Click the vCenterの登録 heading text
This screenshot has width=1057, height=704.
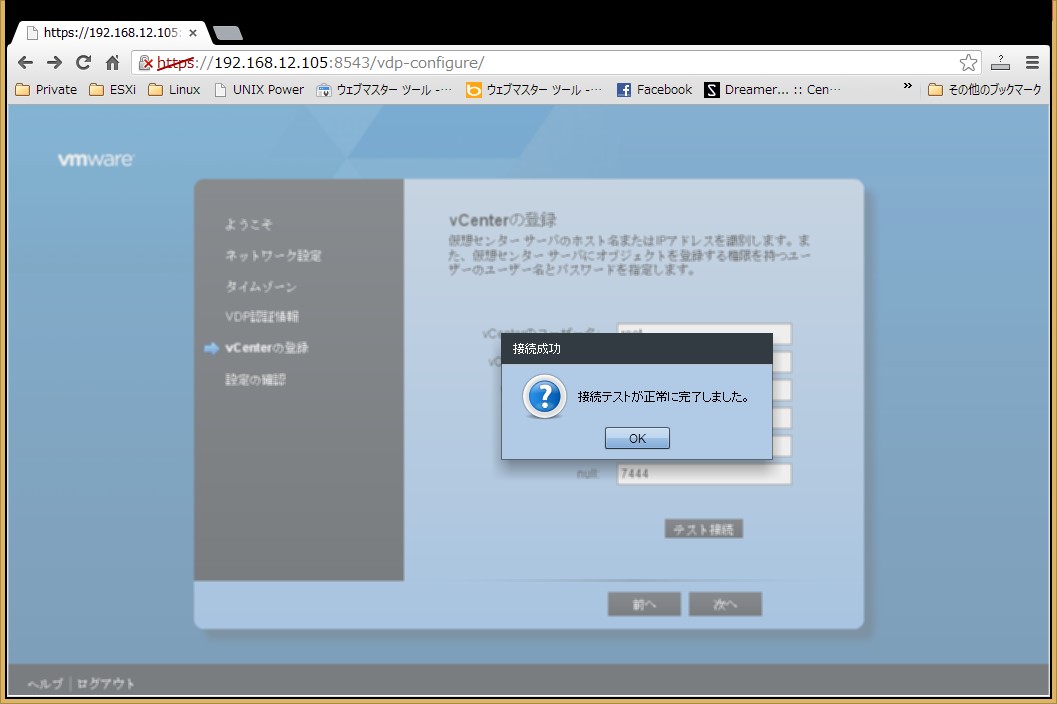(x=503, y=220)
